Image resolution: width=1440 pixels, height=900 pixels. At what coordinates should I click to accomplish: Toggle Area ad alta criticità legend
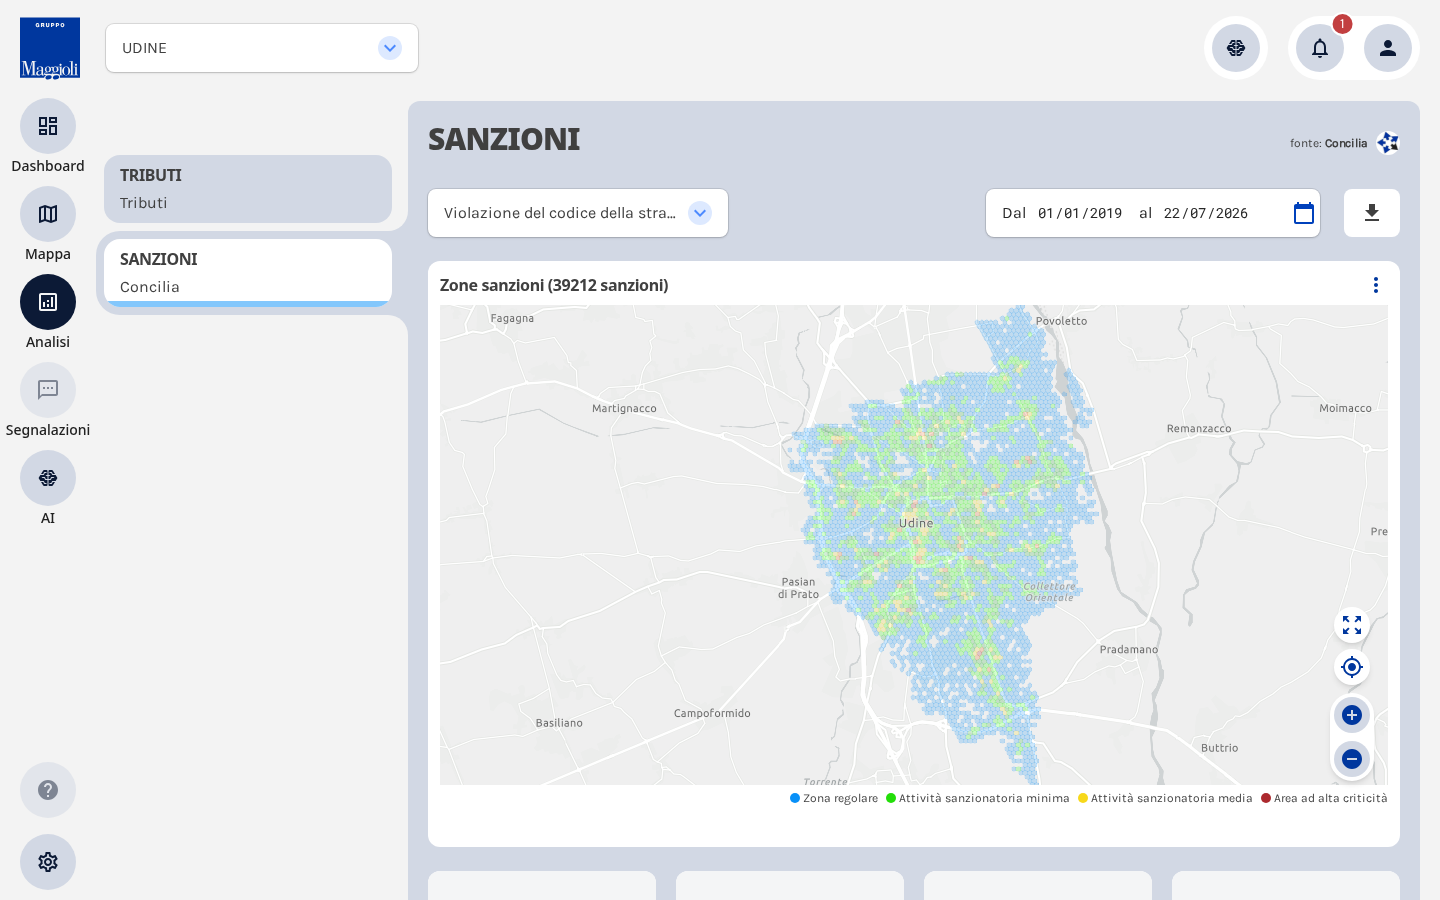click(x=1324, y=798)
